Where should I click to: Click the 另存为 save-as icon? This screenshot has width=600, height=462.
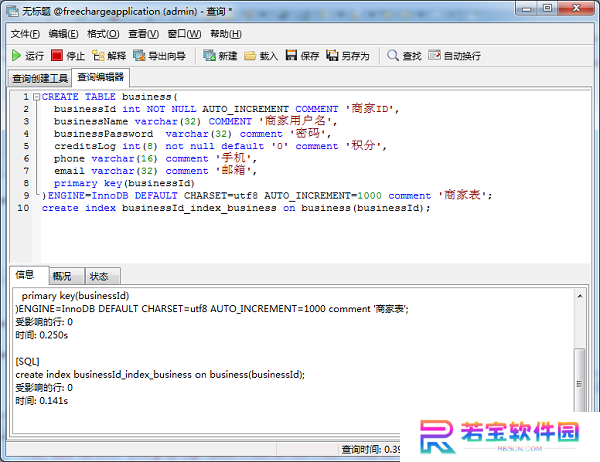(x=332, y=56)
